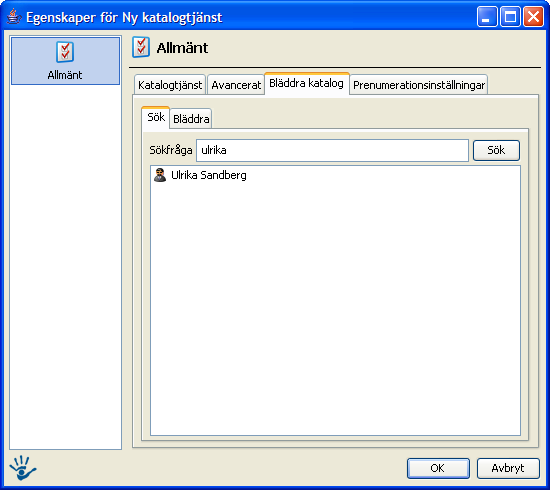Close the dialog with the red X
Image resolution: width=550 pixels, height=490 pixels.
pyautogui.click(x=533, y=16)
